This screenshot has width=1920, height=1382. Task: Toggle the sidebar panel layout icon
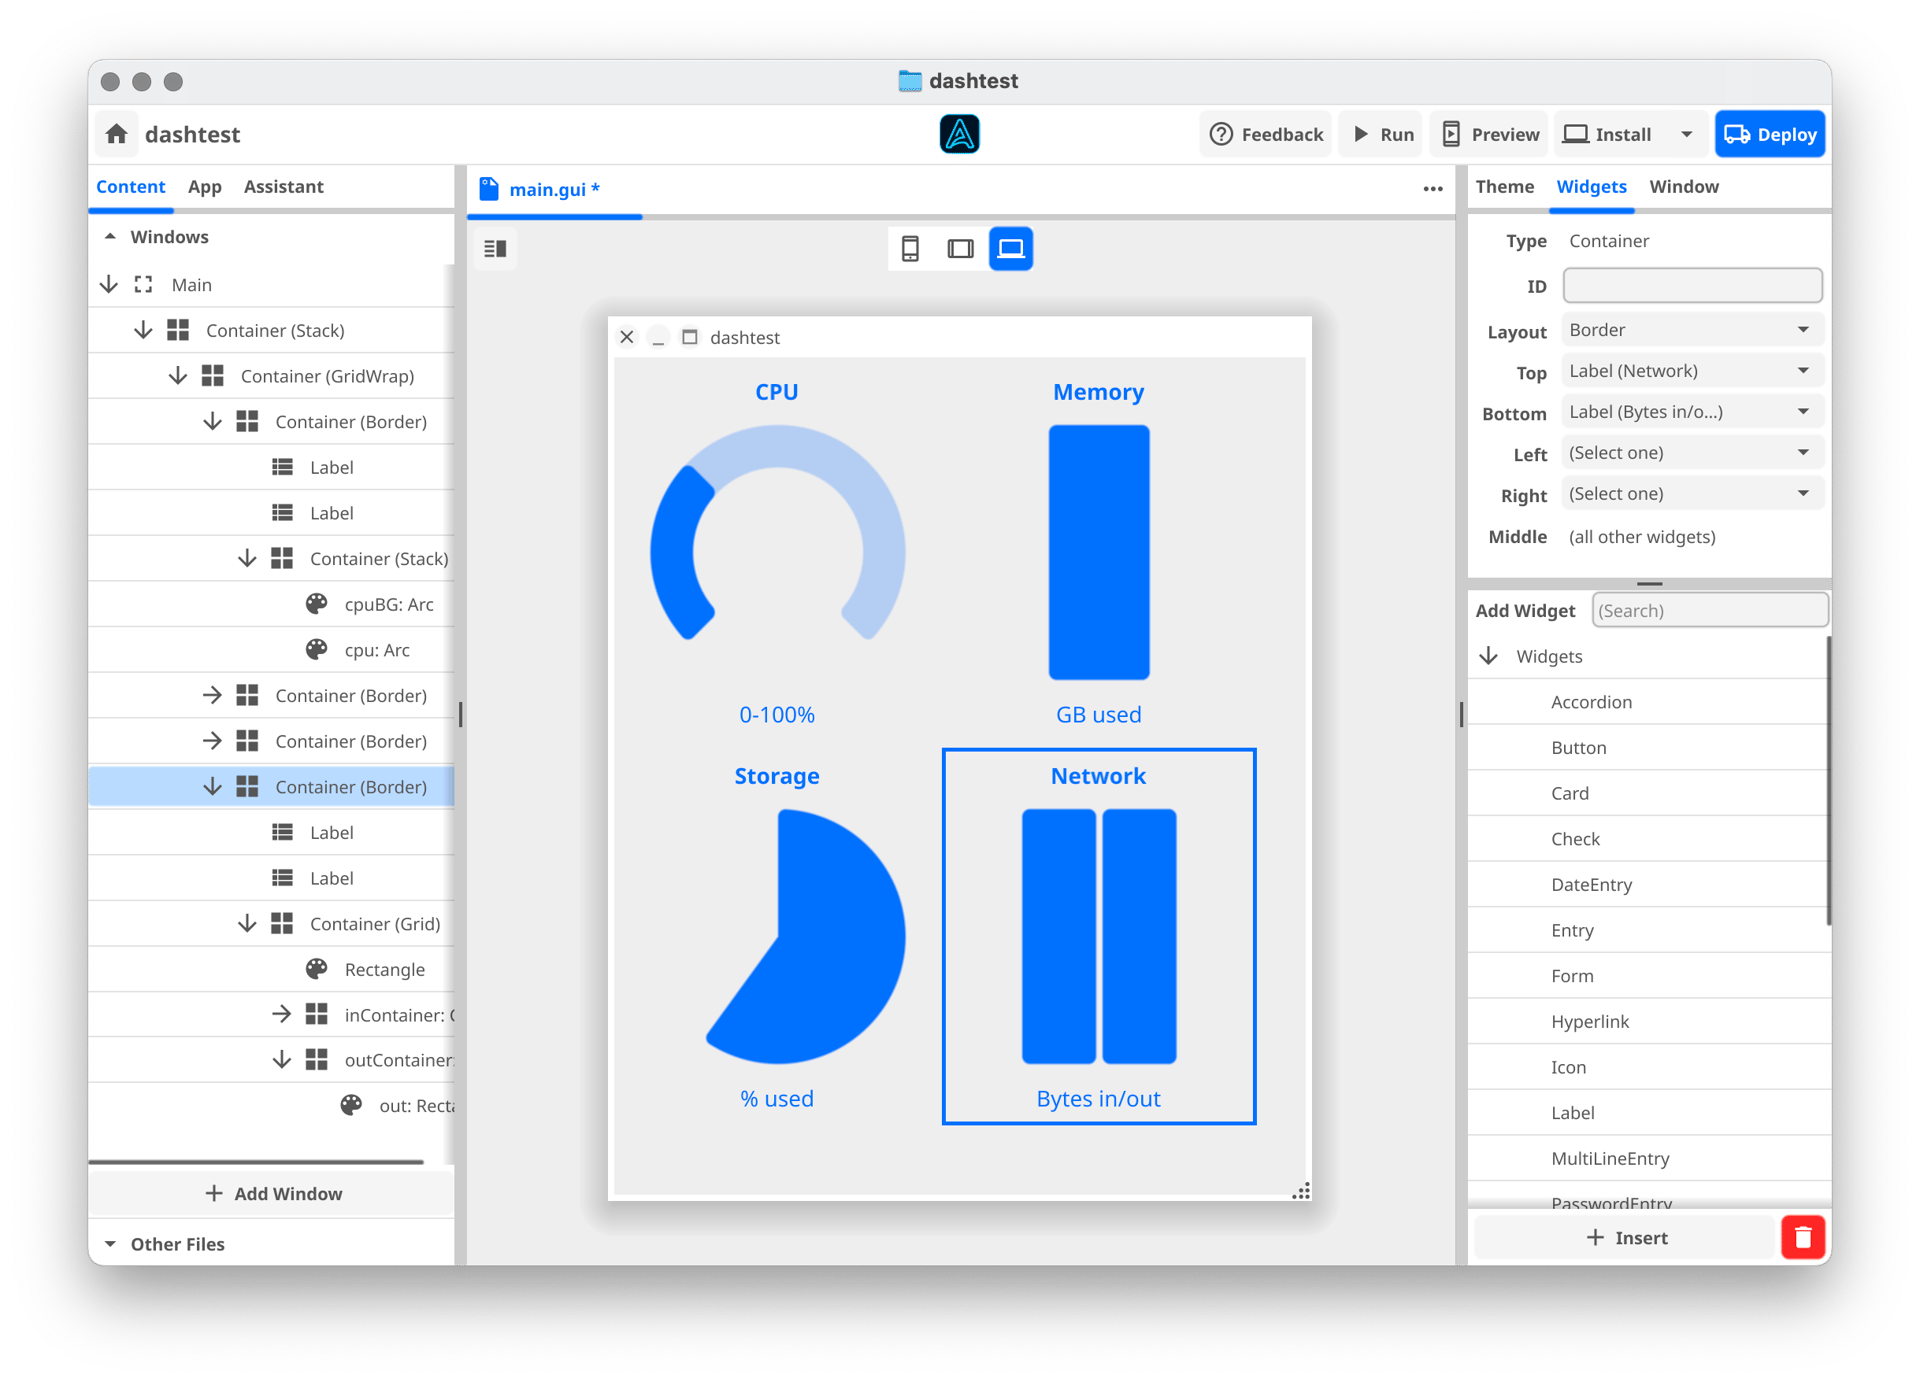[x=495, y=249]
